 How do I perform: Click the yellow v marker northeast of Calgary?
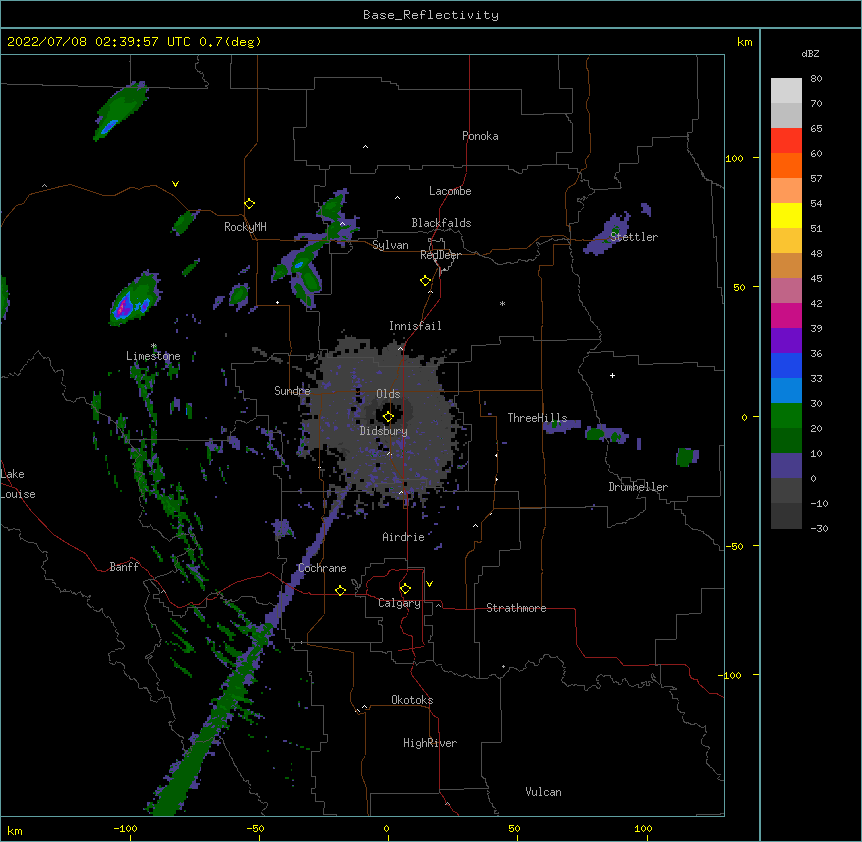429,584
